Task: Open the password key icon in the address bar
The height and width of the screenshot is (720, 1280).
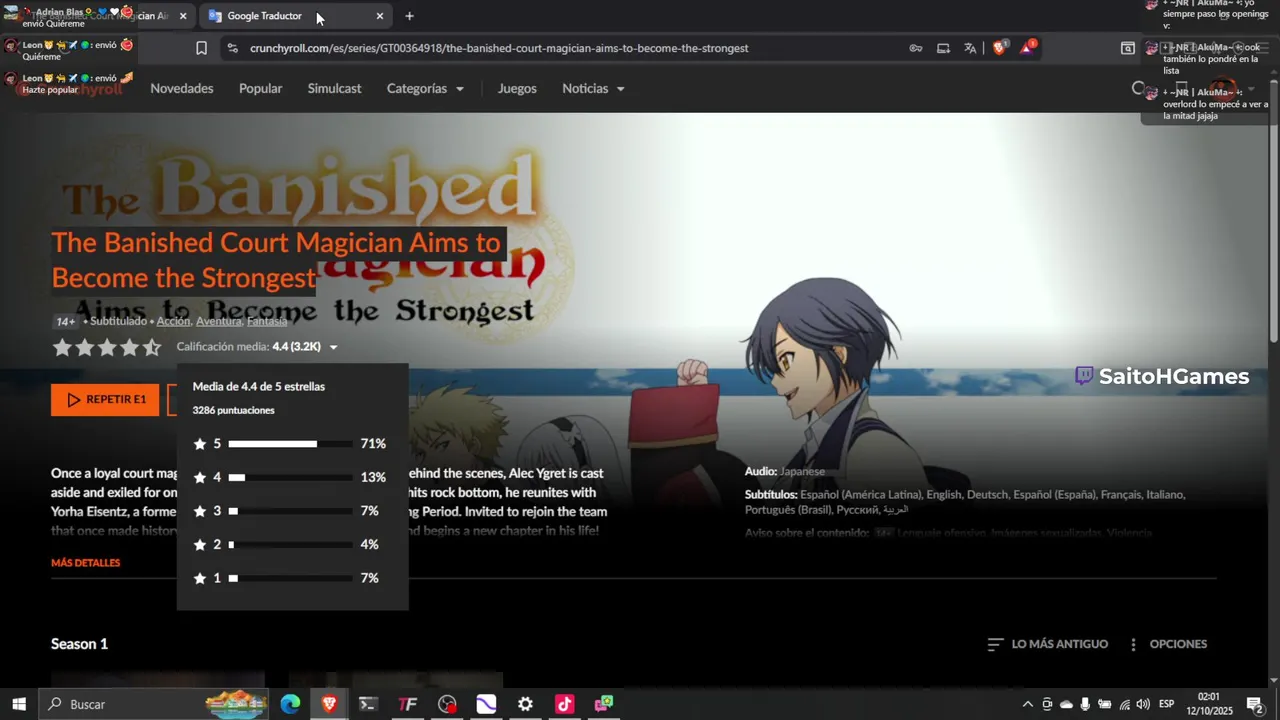Action: tap(916, 48)
